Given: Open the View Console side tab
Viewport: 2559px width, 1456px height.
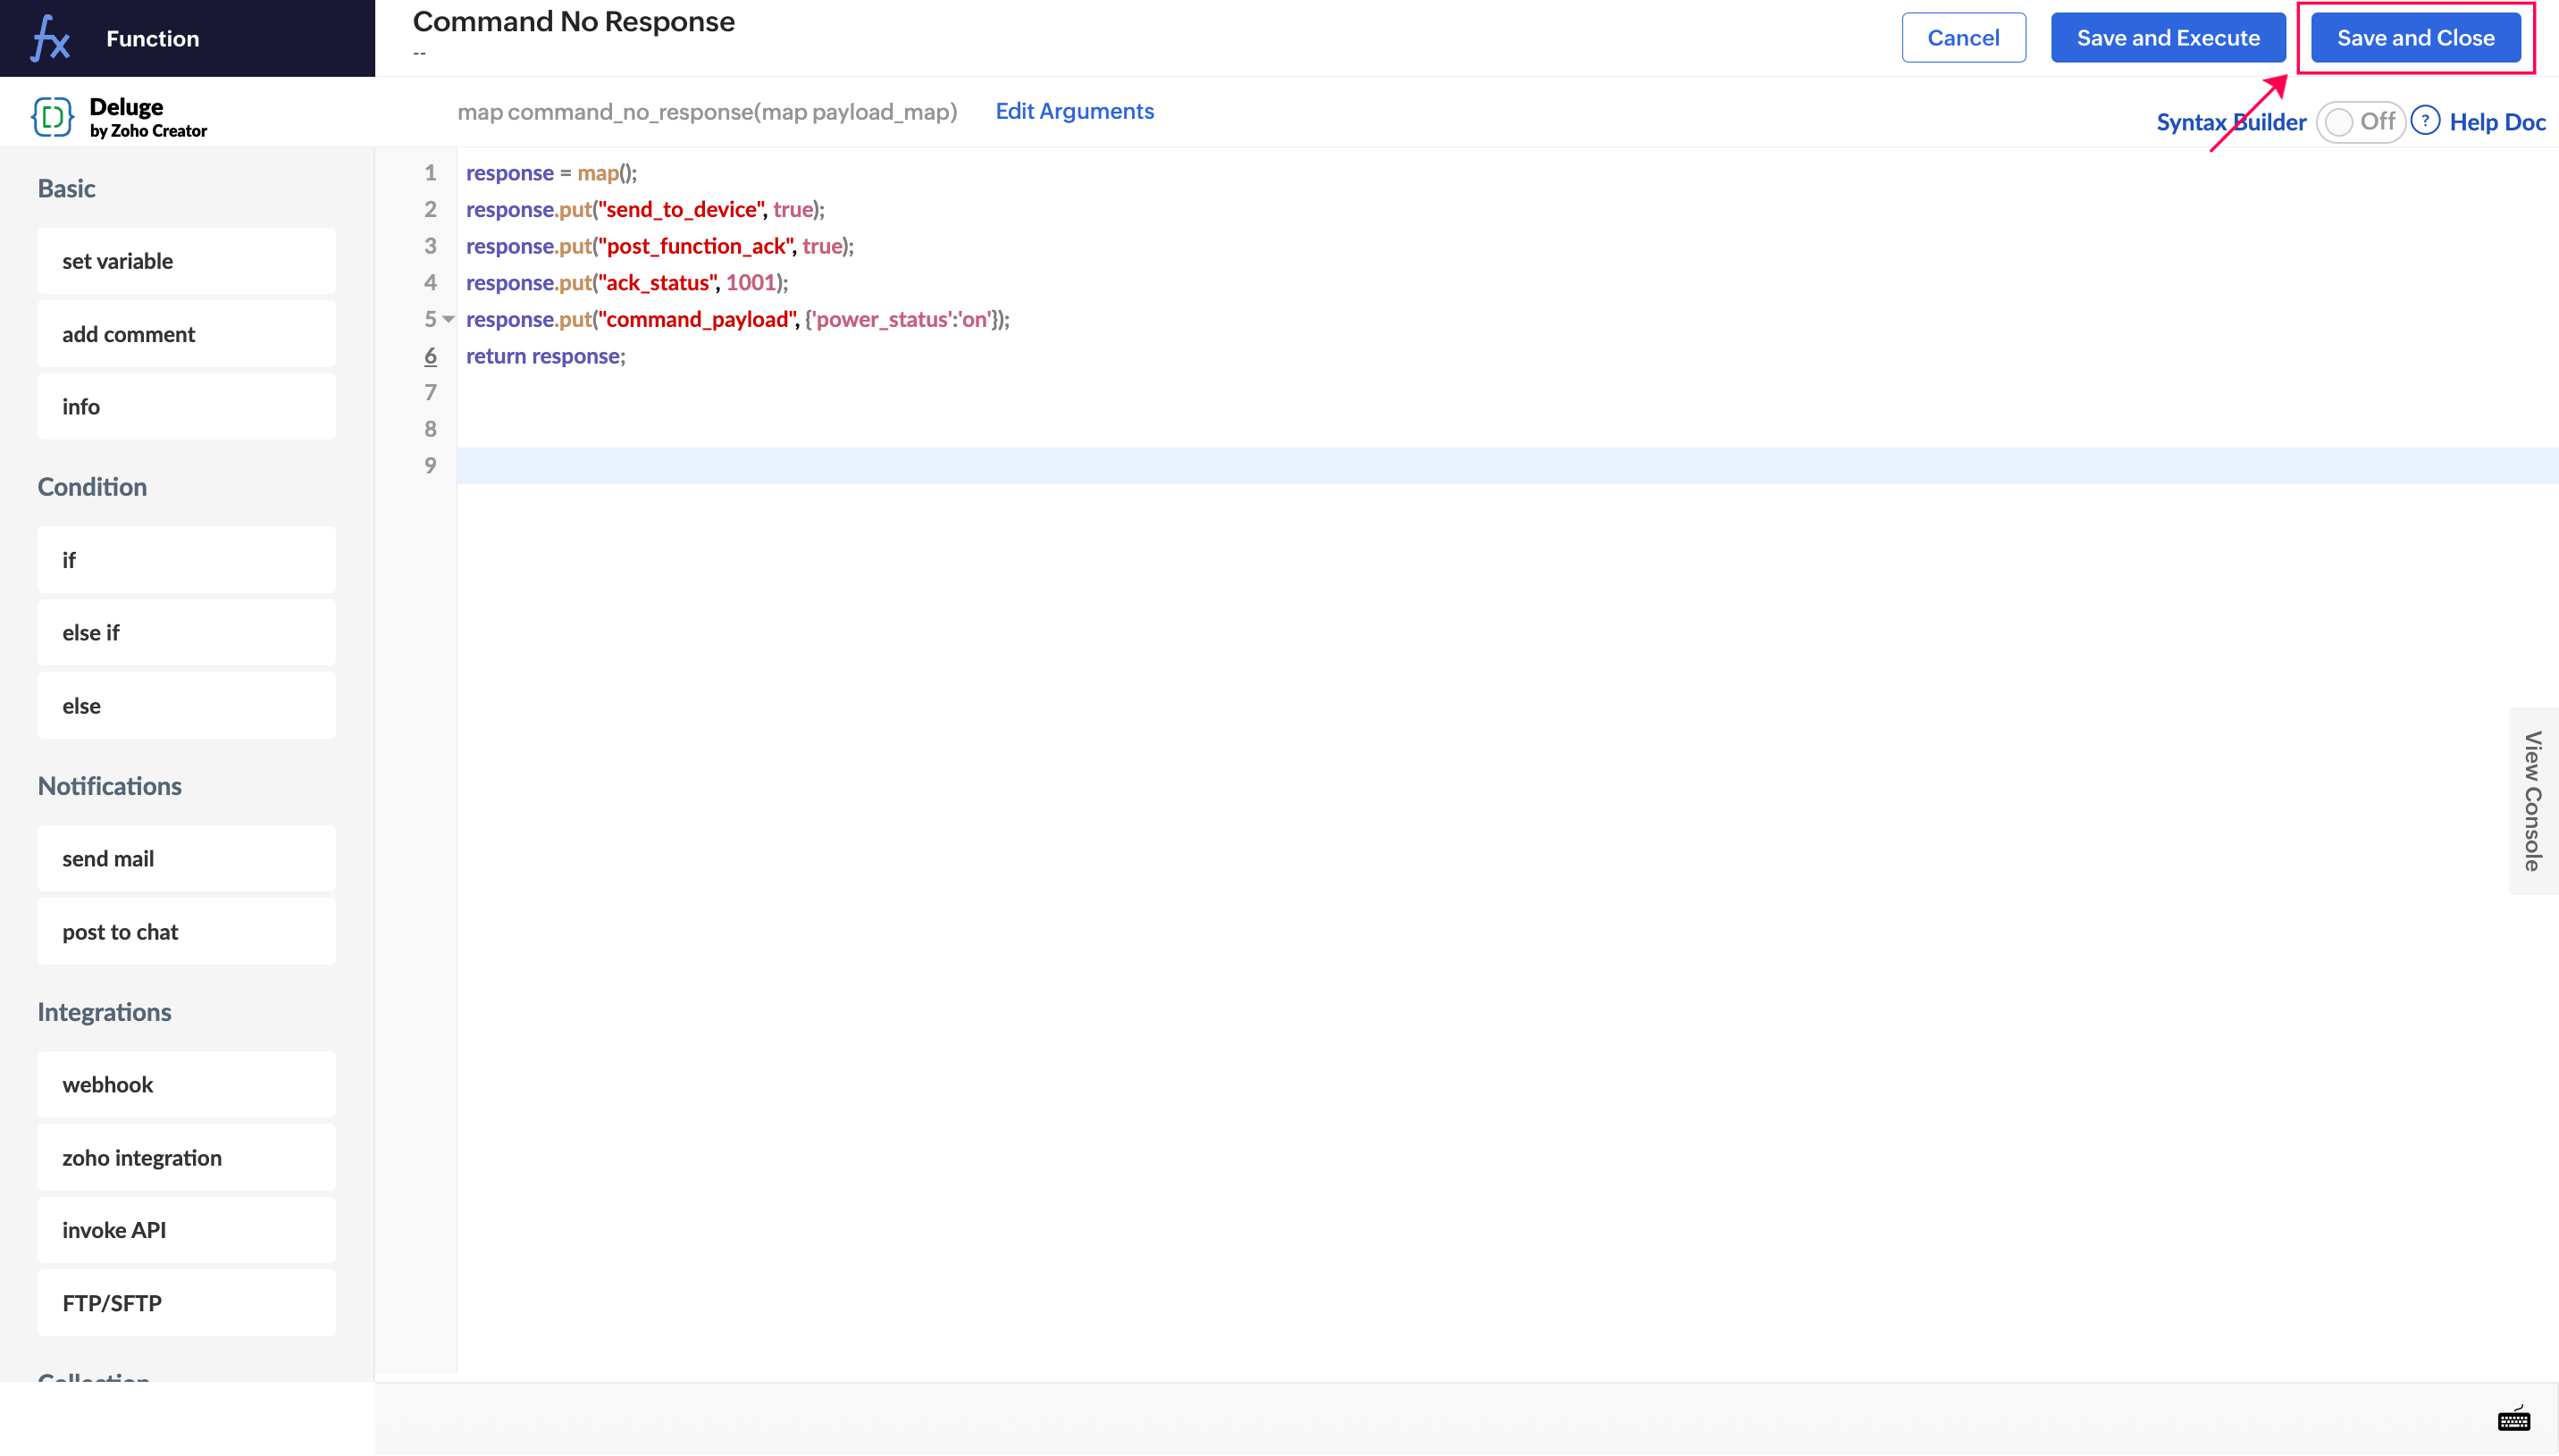Looking at the screenshot, I should click(2532, 801).
